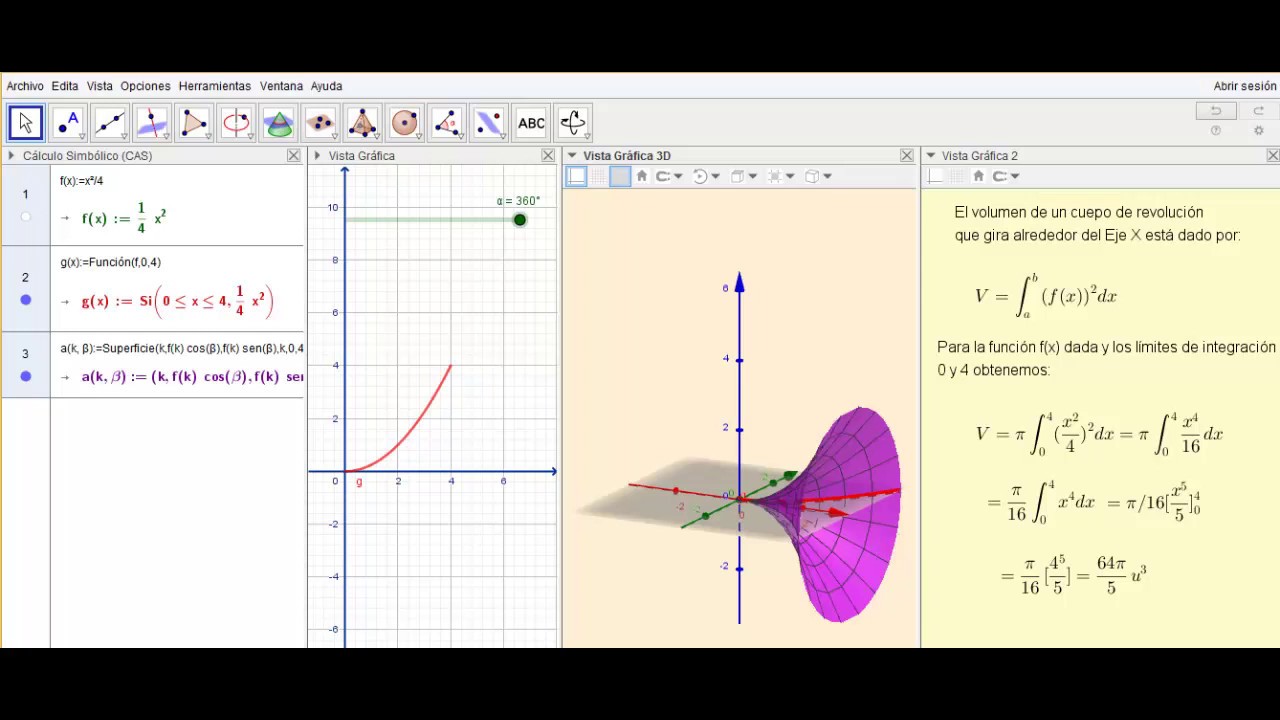Select the cone Intersect surfaces tool
Viewport: 1280px width, 720px height.
(278, 123)
